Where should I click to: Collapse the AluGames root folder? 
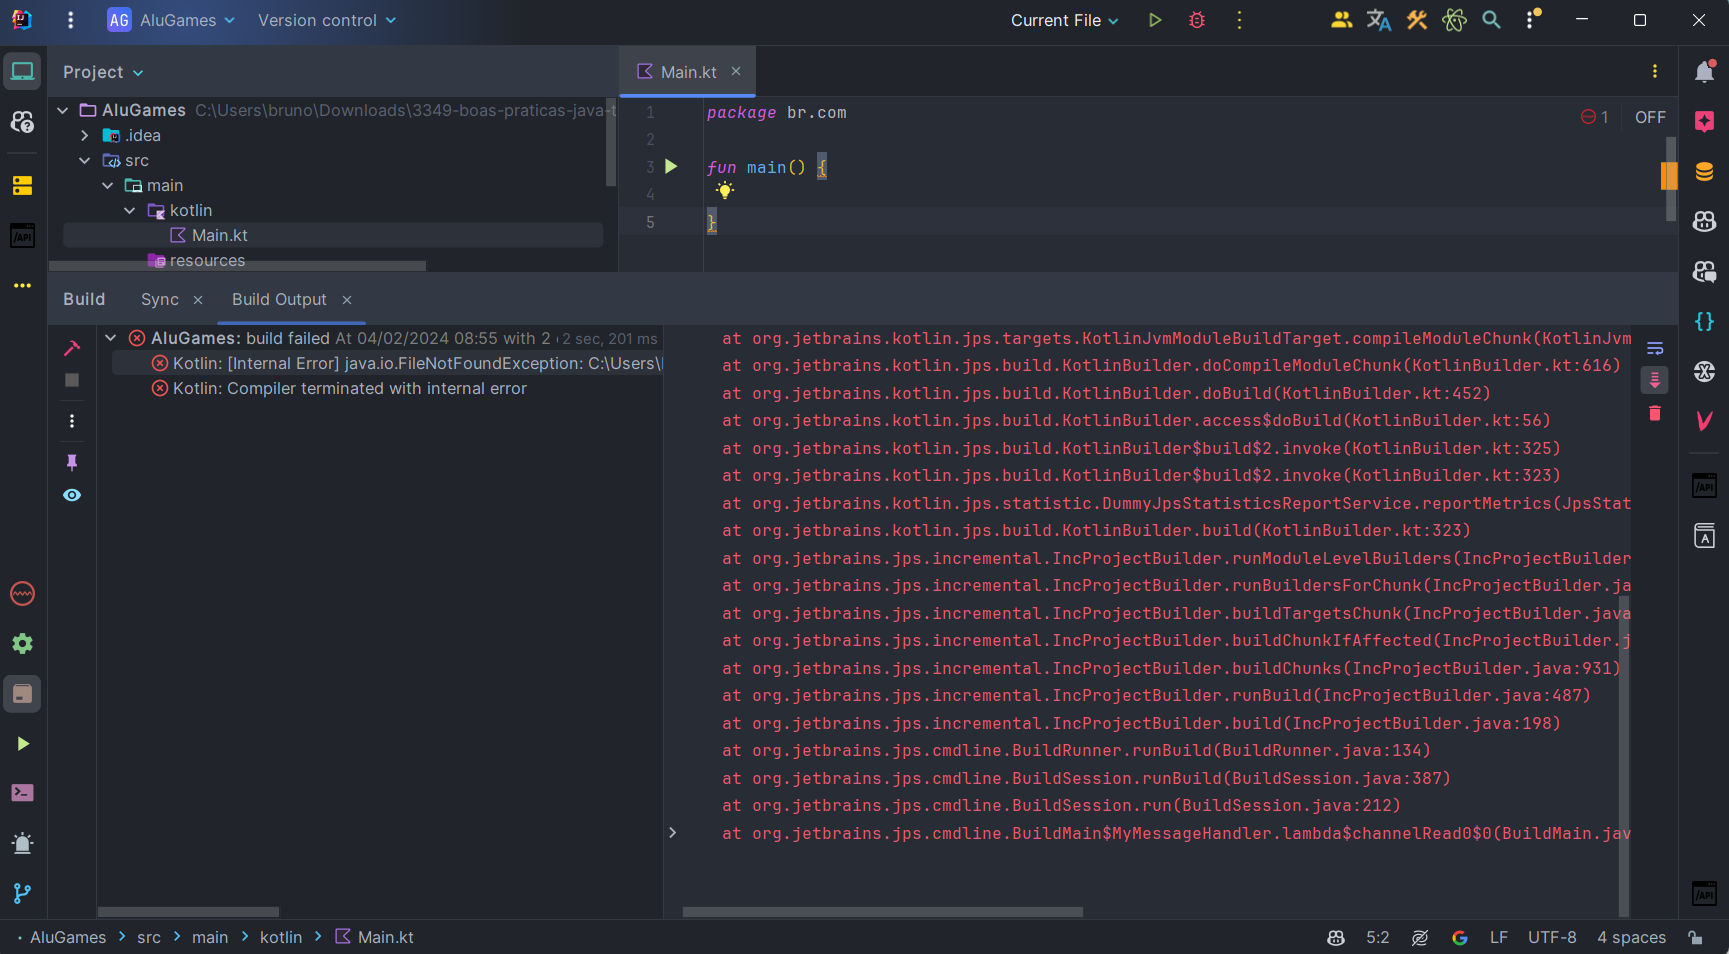pyautogui.click(x=63, y=110)
